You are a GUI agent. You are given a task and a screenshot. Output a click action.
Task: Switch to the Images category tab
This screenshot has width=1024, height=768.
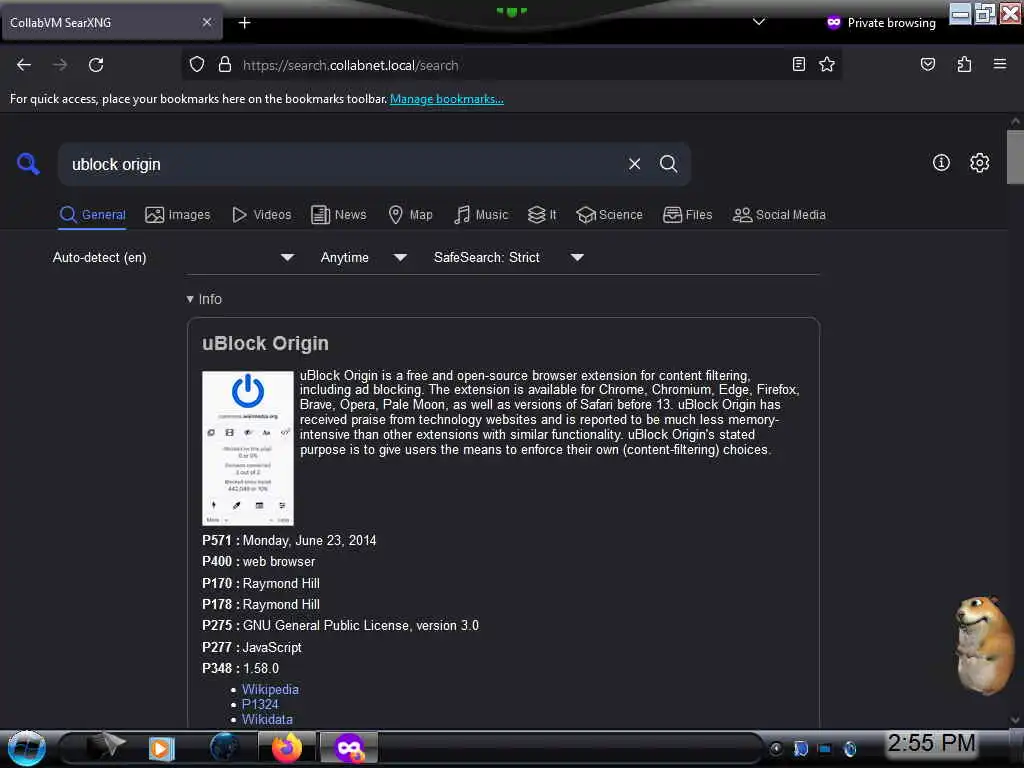178,215
